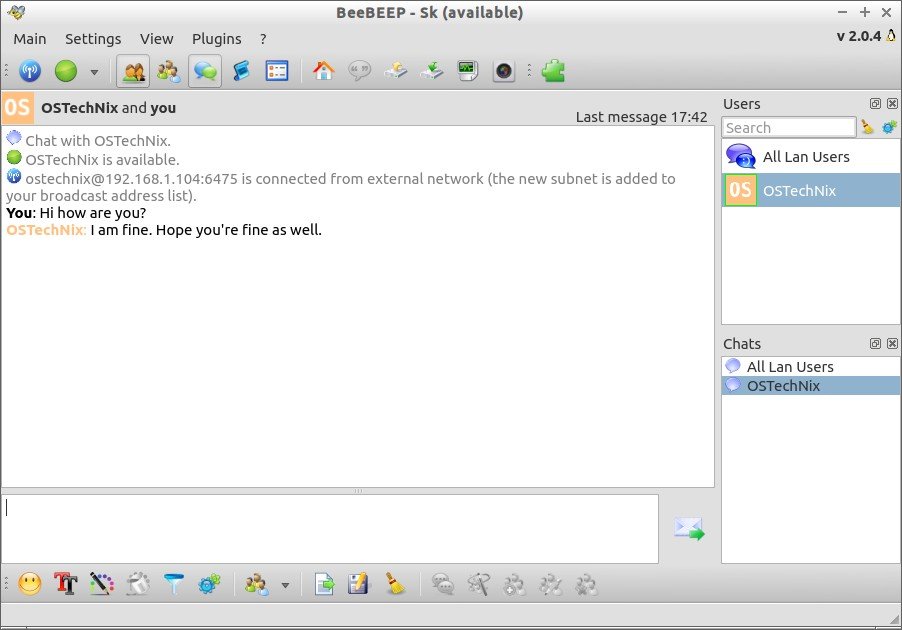Click the grayed chat bubbles icon at bottom
The image size is (902, 630).
pos(442,585)
